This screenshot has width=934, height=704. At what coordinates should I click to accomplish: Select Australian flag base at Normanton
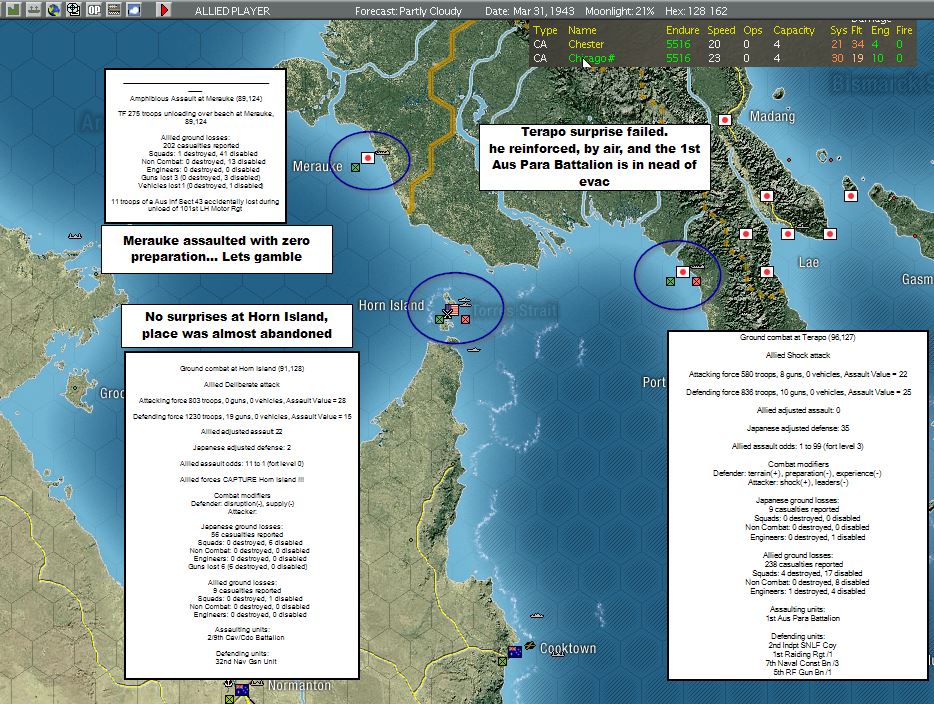242,690
